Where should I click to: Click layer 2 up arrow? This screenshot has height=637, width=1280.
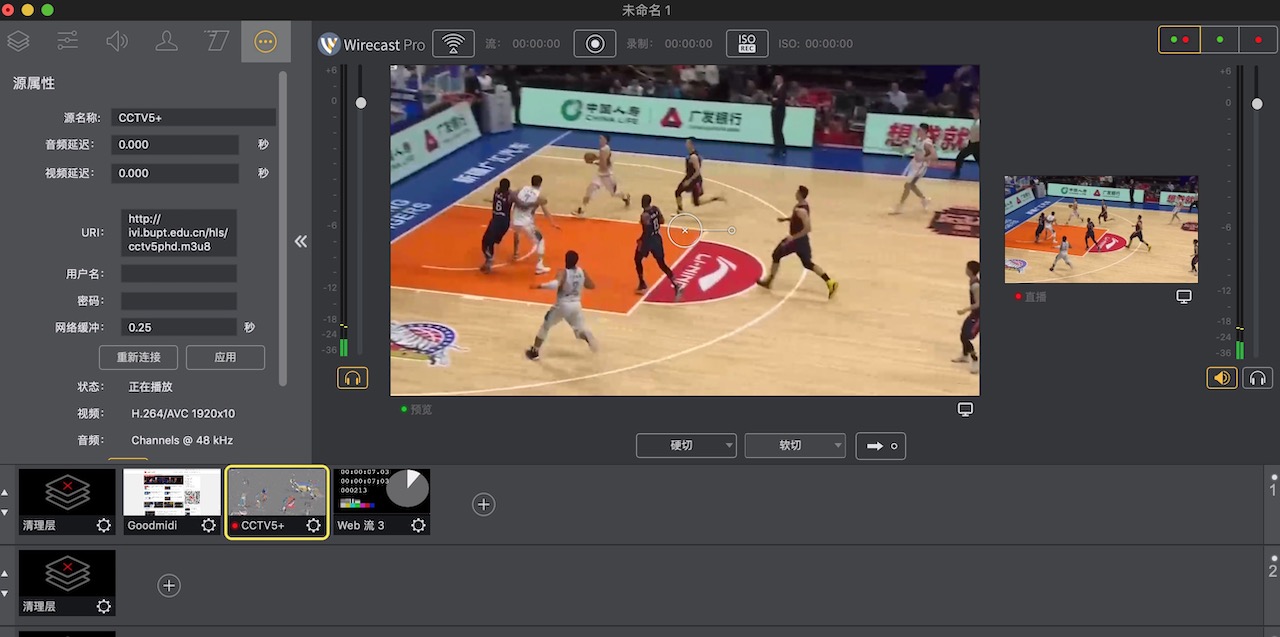click(5, 574)
